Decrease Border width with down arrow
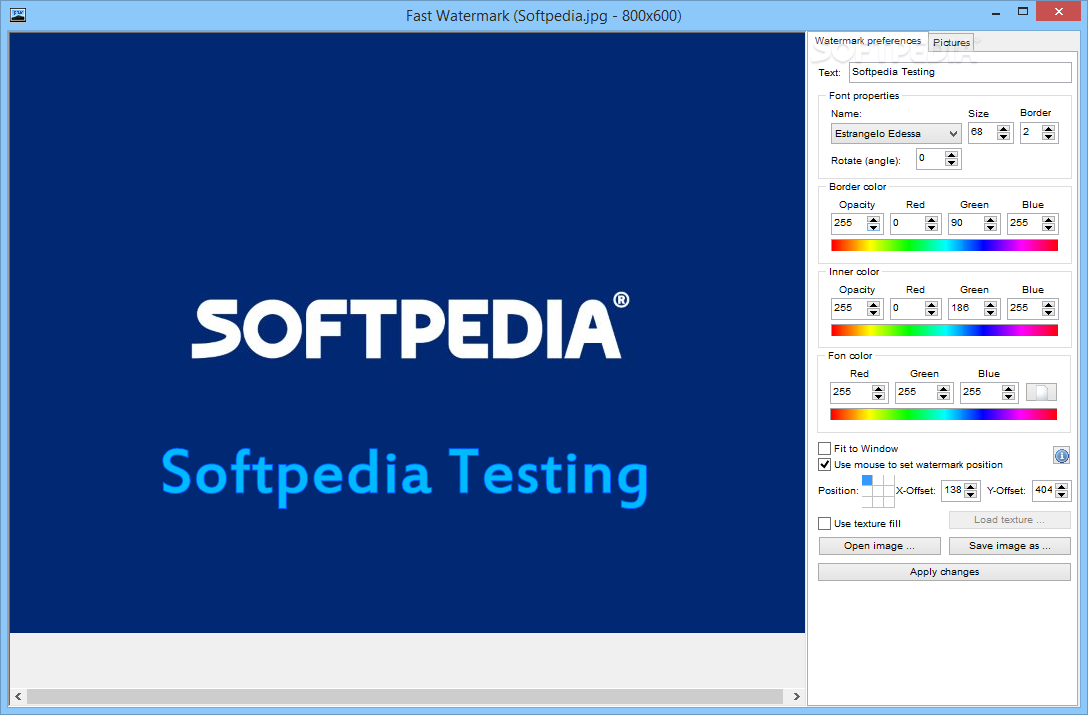 tap(1048, 137)
